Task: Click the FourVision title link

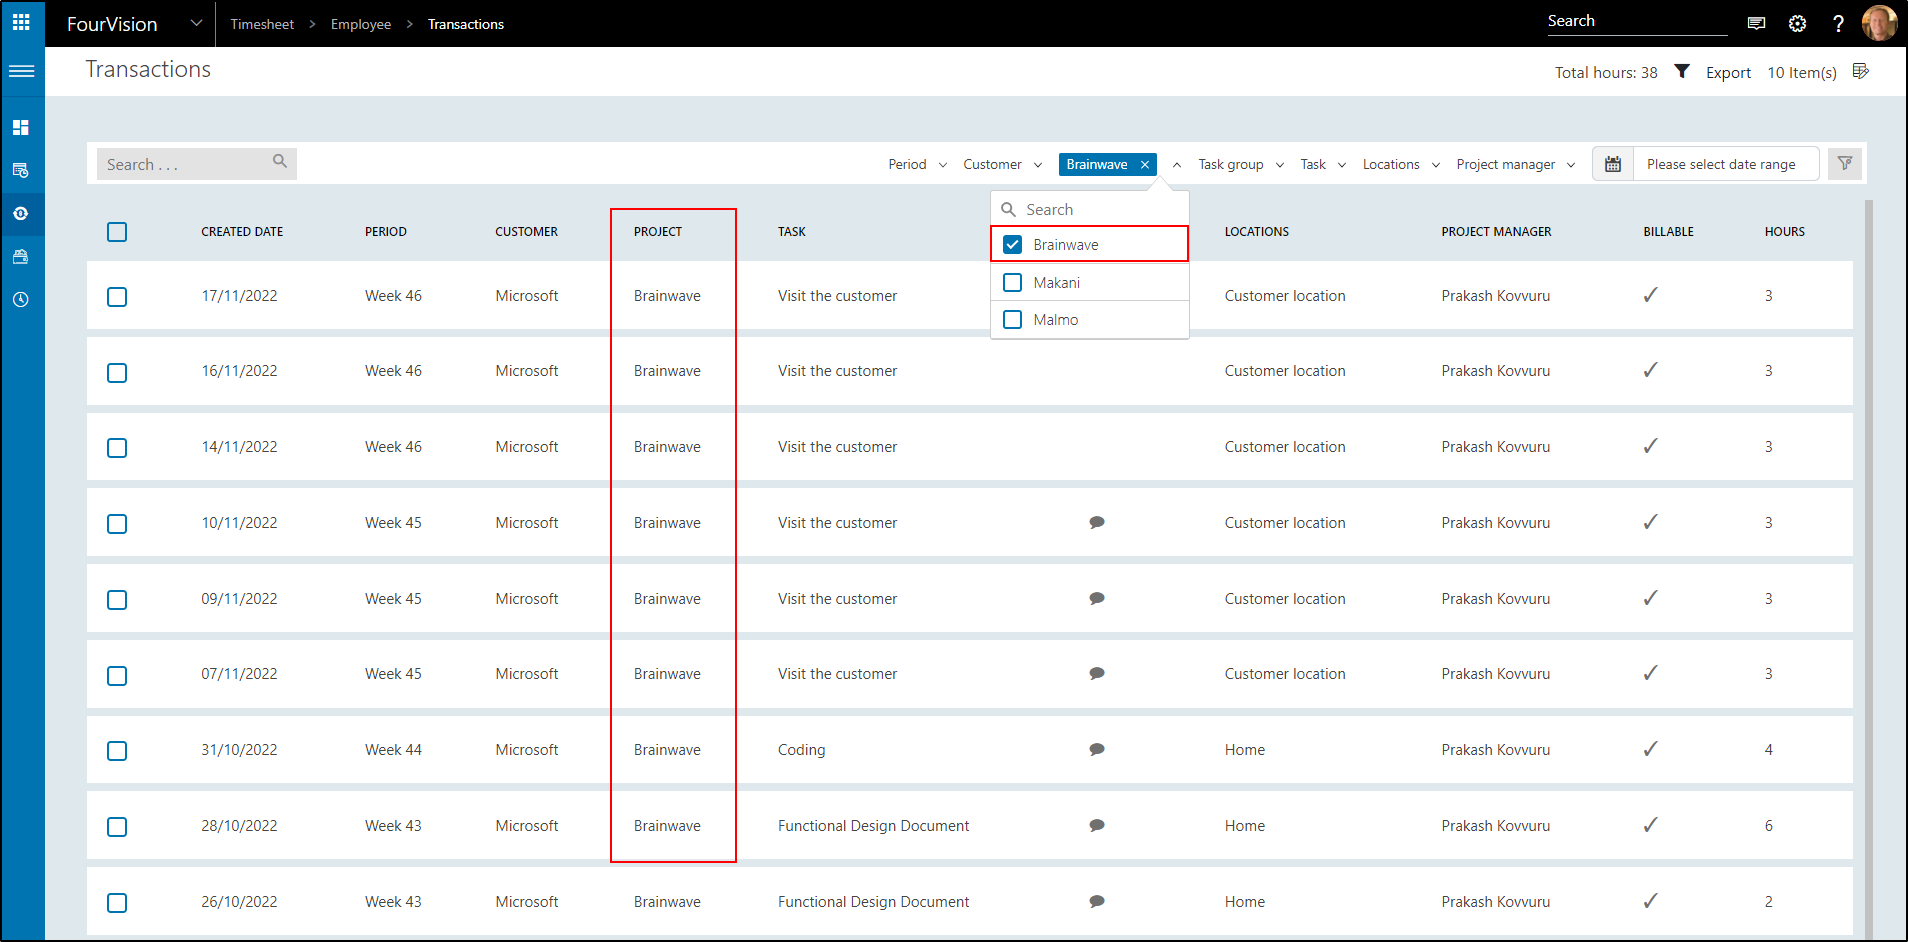Action: click(112, 24)
